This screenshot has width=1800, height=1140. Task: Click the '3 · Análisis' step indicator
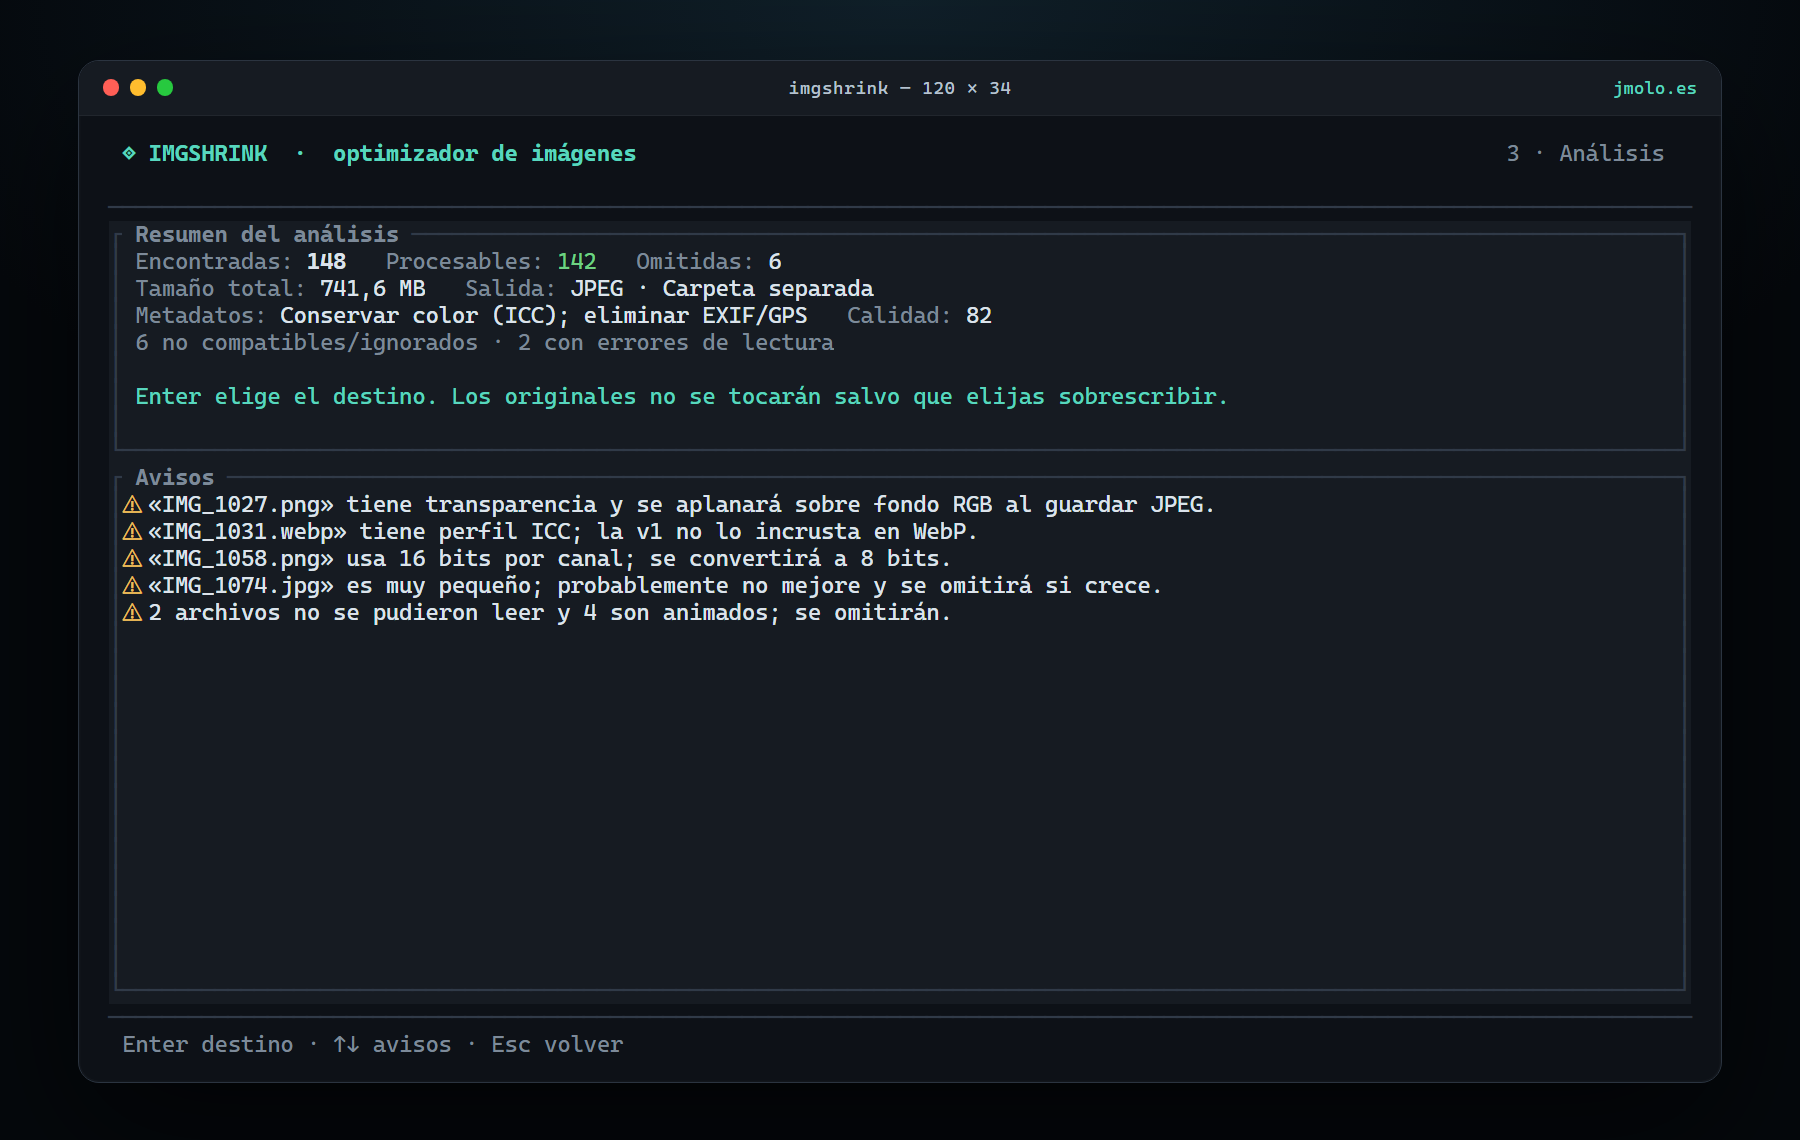click(x=1585, y=153)
